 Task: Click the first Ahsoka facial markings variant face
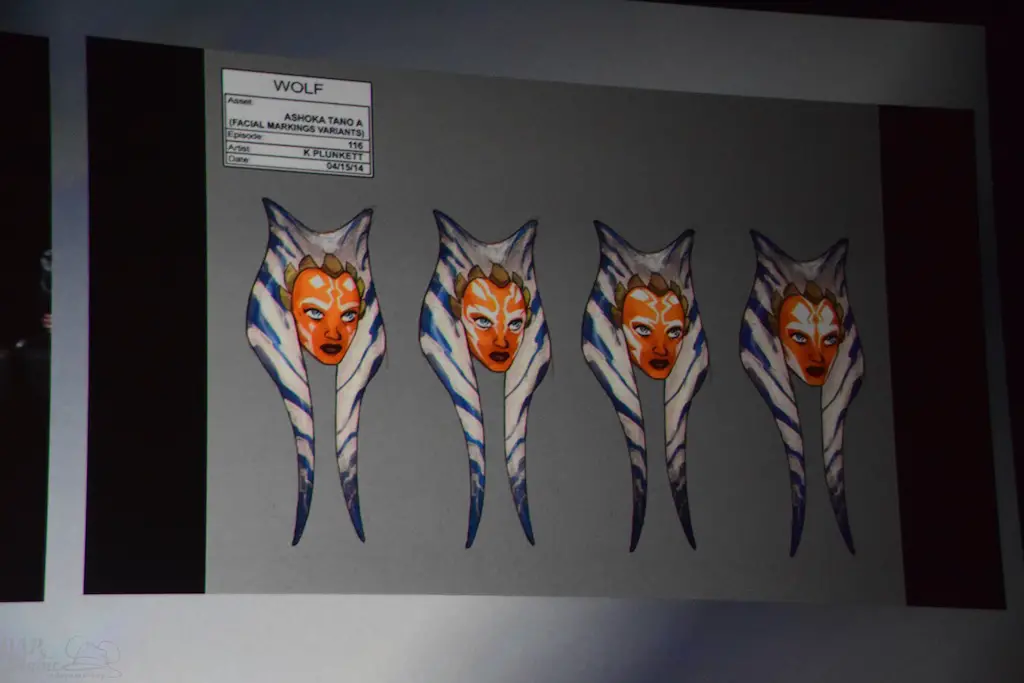pyautogui.click(x=326, y=315)
